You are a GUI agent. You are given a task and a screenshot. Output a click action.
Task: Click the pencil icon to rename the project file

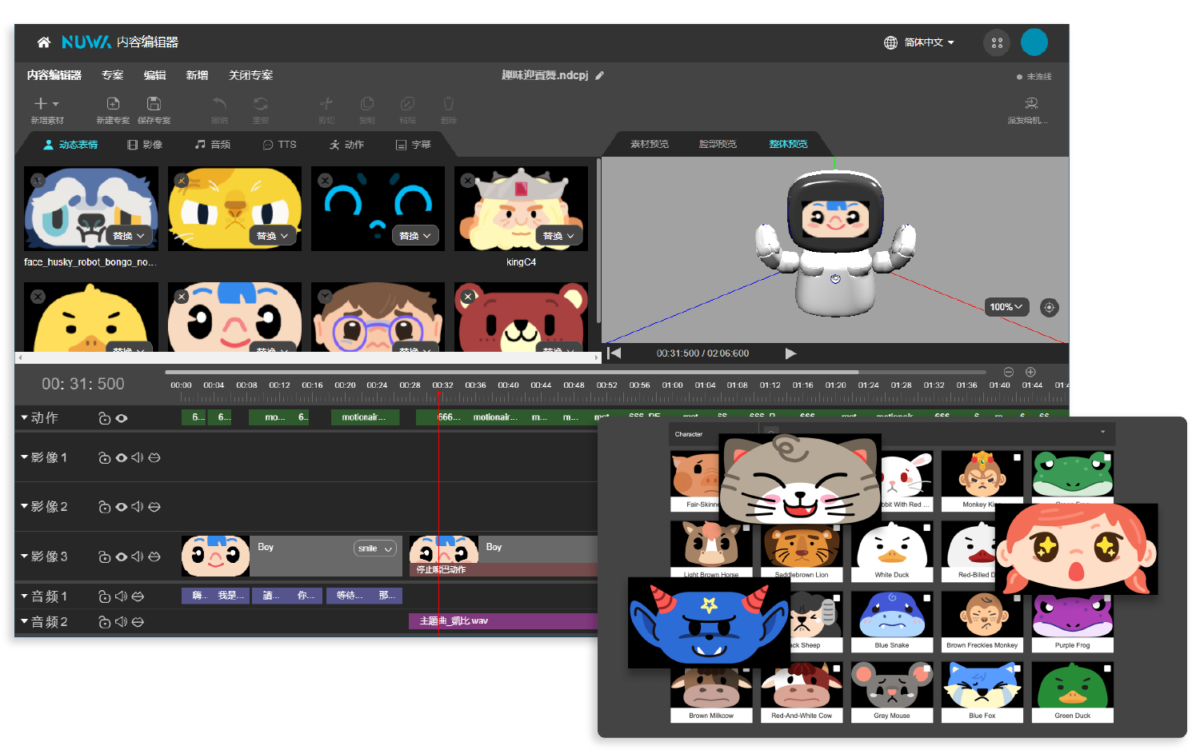coord(600,75)
